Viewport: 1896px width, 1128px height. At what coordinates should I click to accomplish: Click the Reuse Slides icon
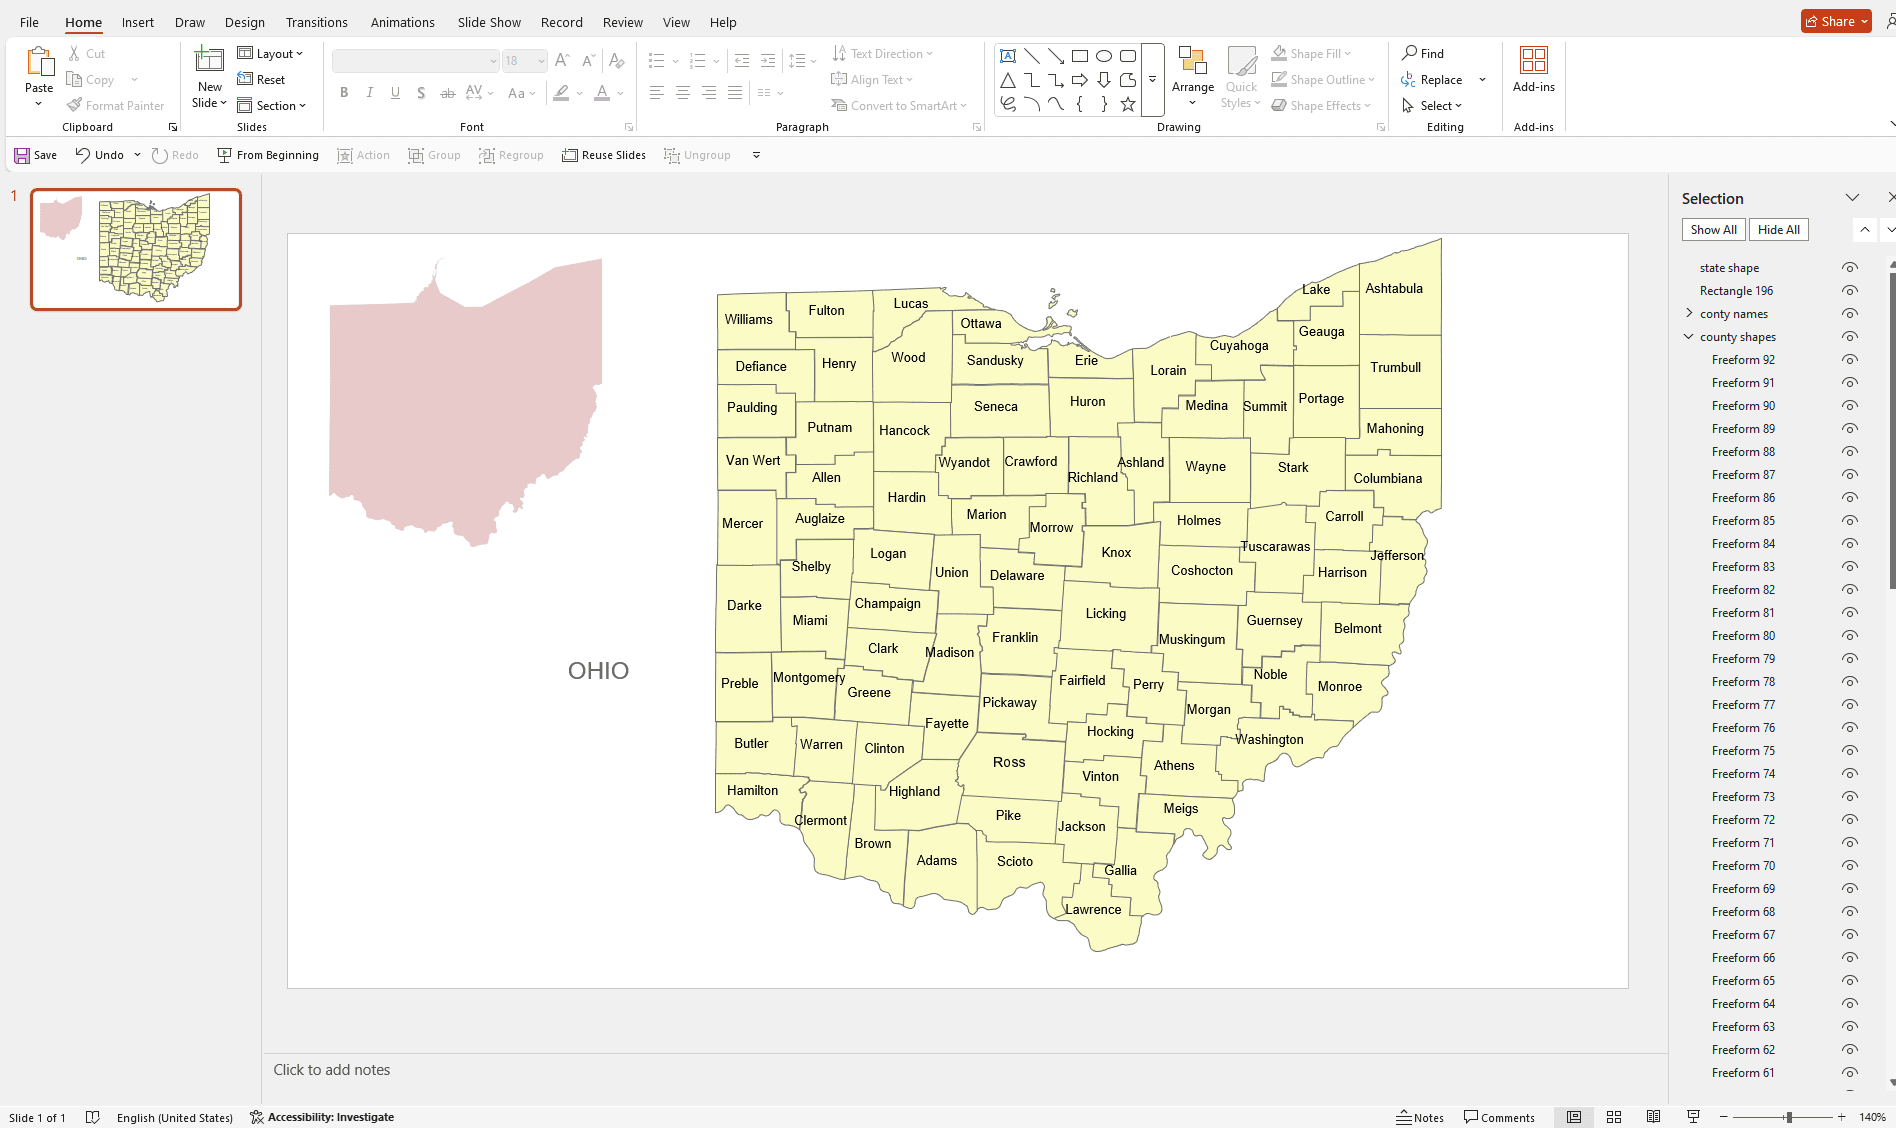pyautogui.click(x=570, y=155)
